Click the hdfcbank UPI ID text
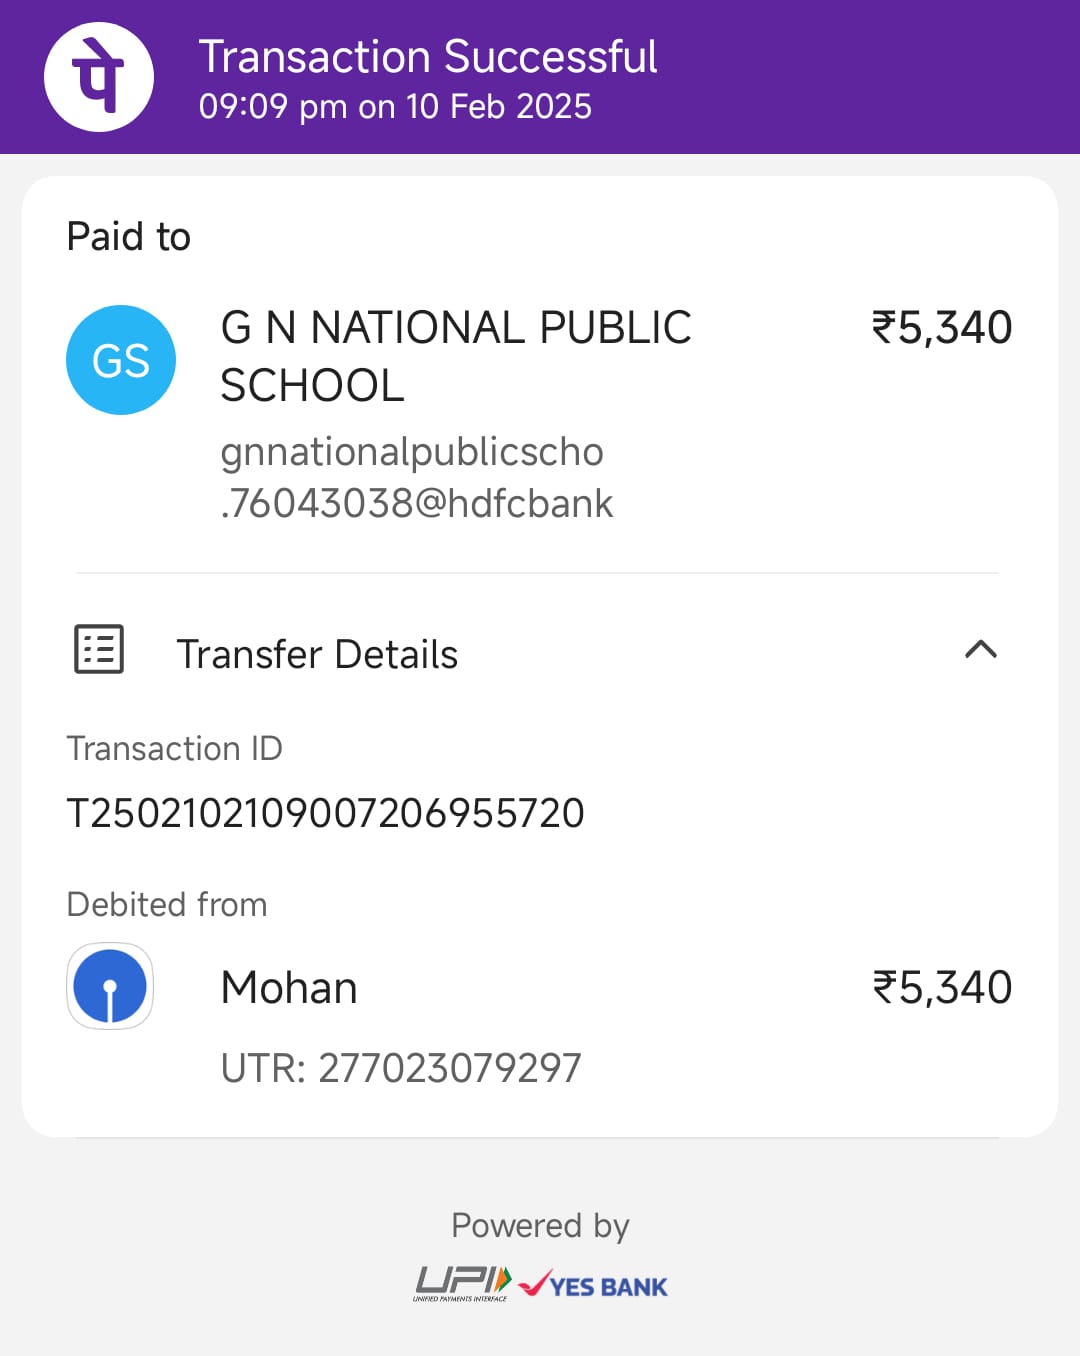The image size is (1080, 1356). point(416,478)
